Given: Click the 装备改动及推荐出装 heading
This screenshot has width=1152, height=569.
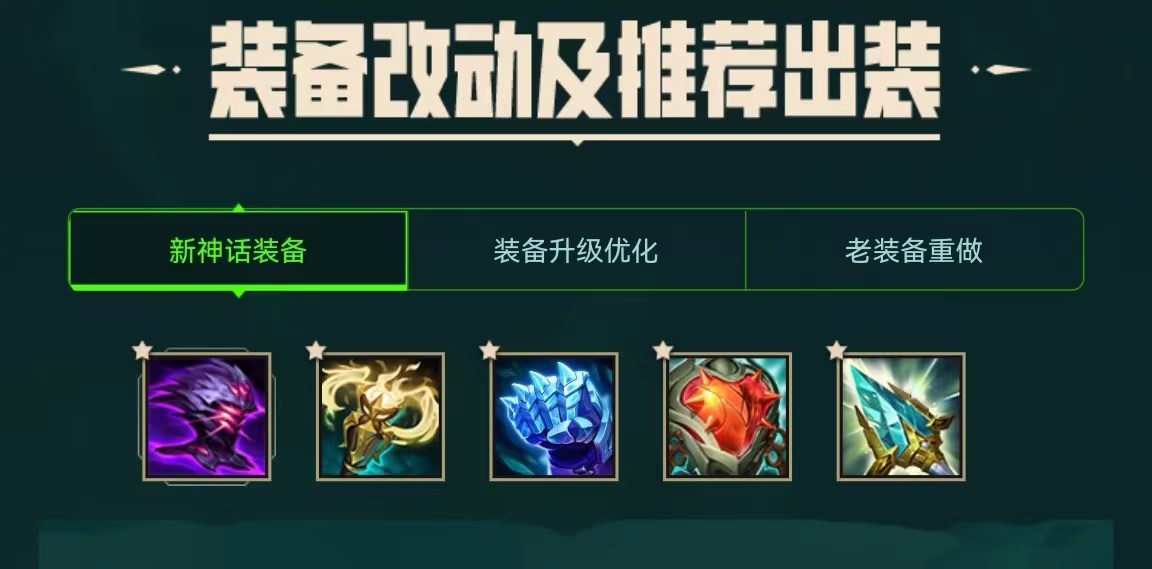Looking at the screenshot, I should [x=575, y=71].
